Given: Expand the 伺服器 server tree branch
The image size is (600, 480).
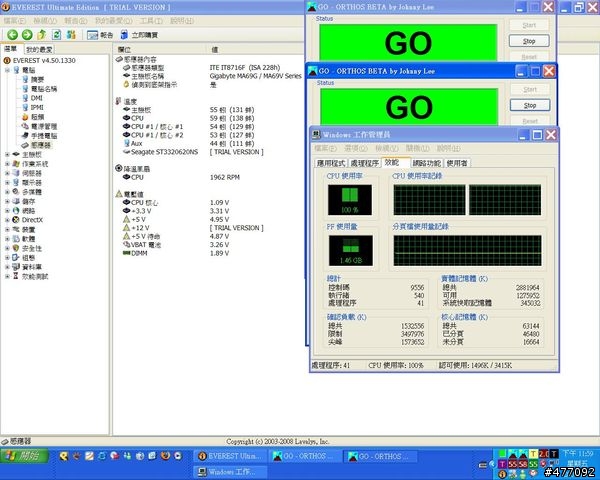Looking at the screenshot, I should point(7,173).
